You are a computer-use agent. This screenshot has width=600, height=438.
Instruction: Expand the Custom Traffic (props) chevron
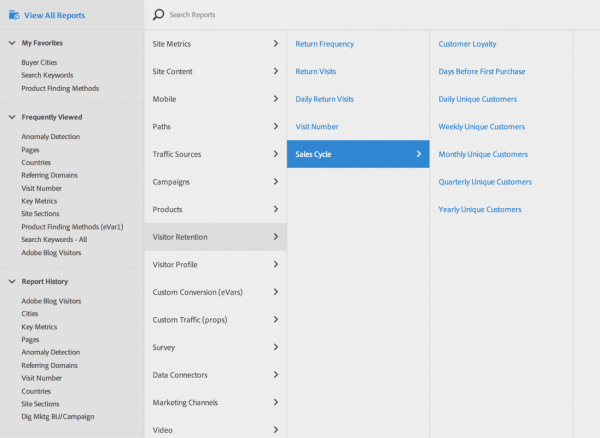click(276, 319)
